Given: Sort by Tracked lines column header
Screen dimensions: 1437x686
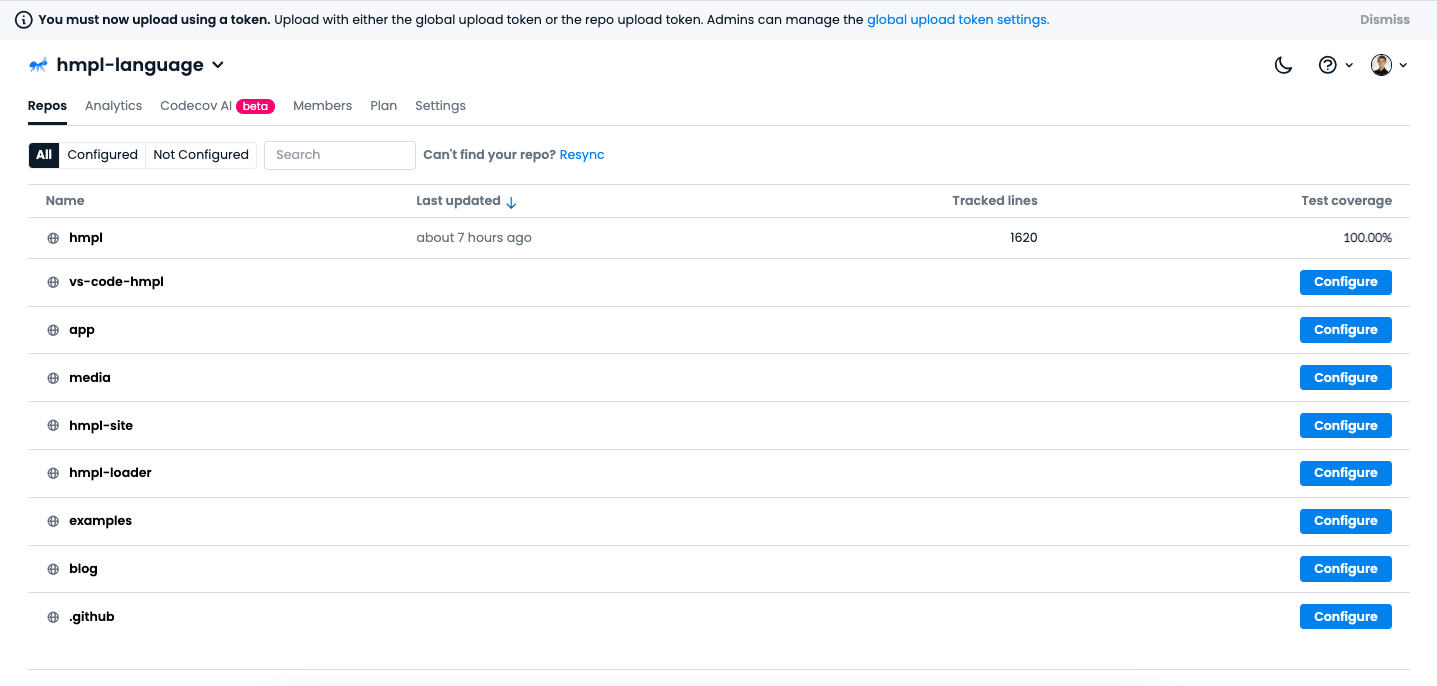Looking at the screenshot, I should (995, 201).
